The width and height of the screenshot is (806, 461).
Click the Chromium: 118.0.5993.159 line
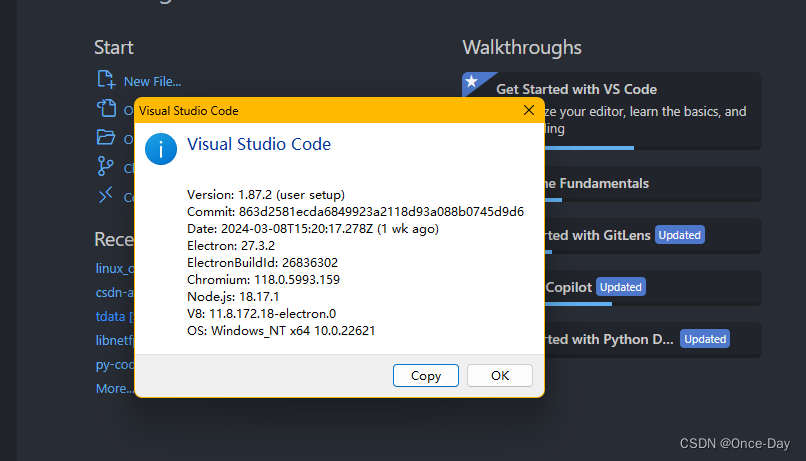click(x=263, y=280)
